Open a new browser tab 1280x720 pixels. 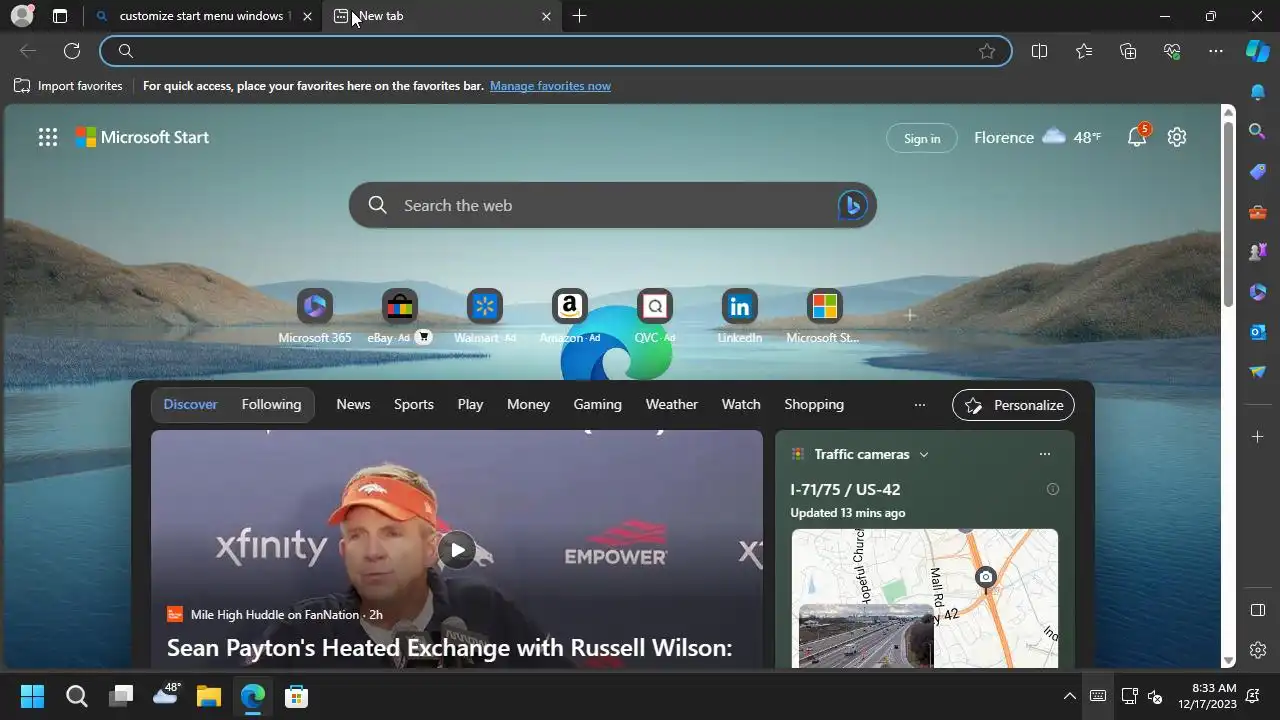pos(580,16)
